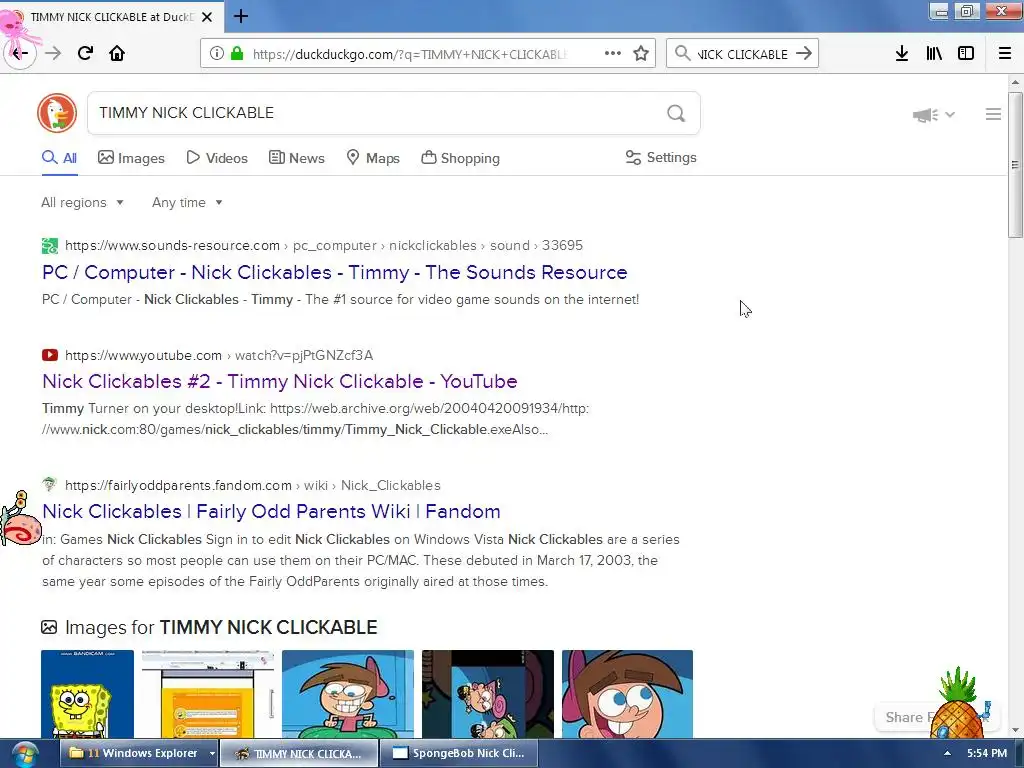1024x768 pixels.
Task: Click the images icon beside Images for heading
Action: tap(49, 628)
